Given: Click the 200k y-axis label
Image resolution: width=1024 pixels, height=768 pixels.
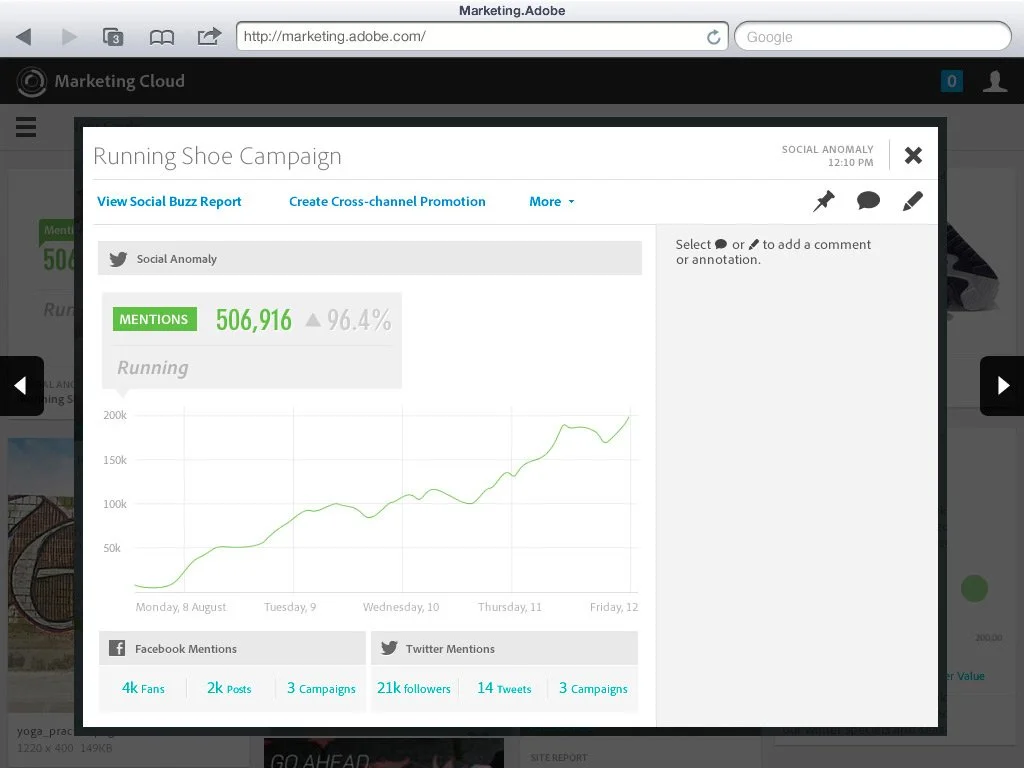Looking at the screenshot, I should pyautogui.click(x=115, y=415).
